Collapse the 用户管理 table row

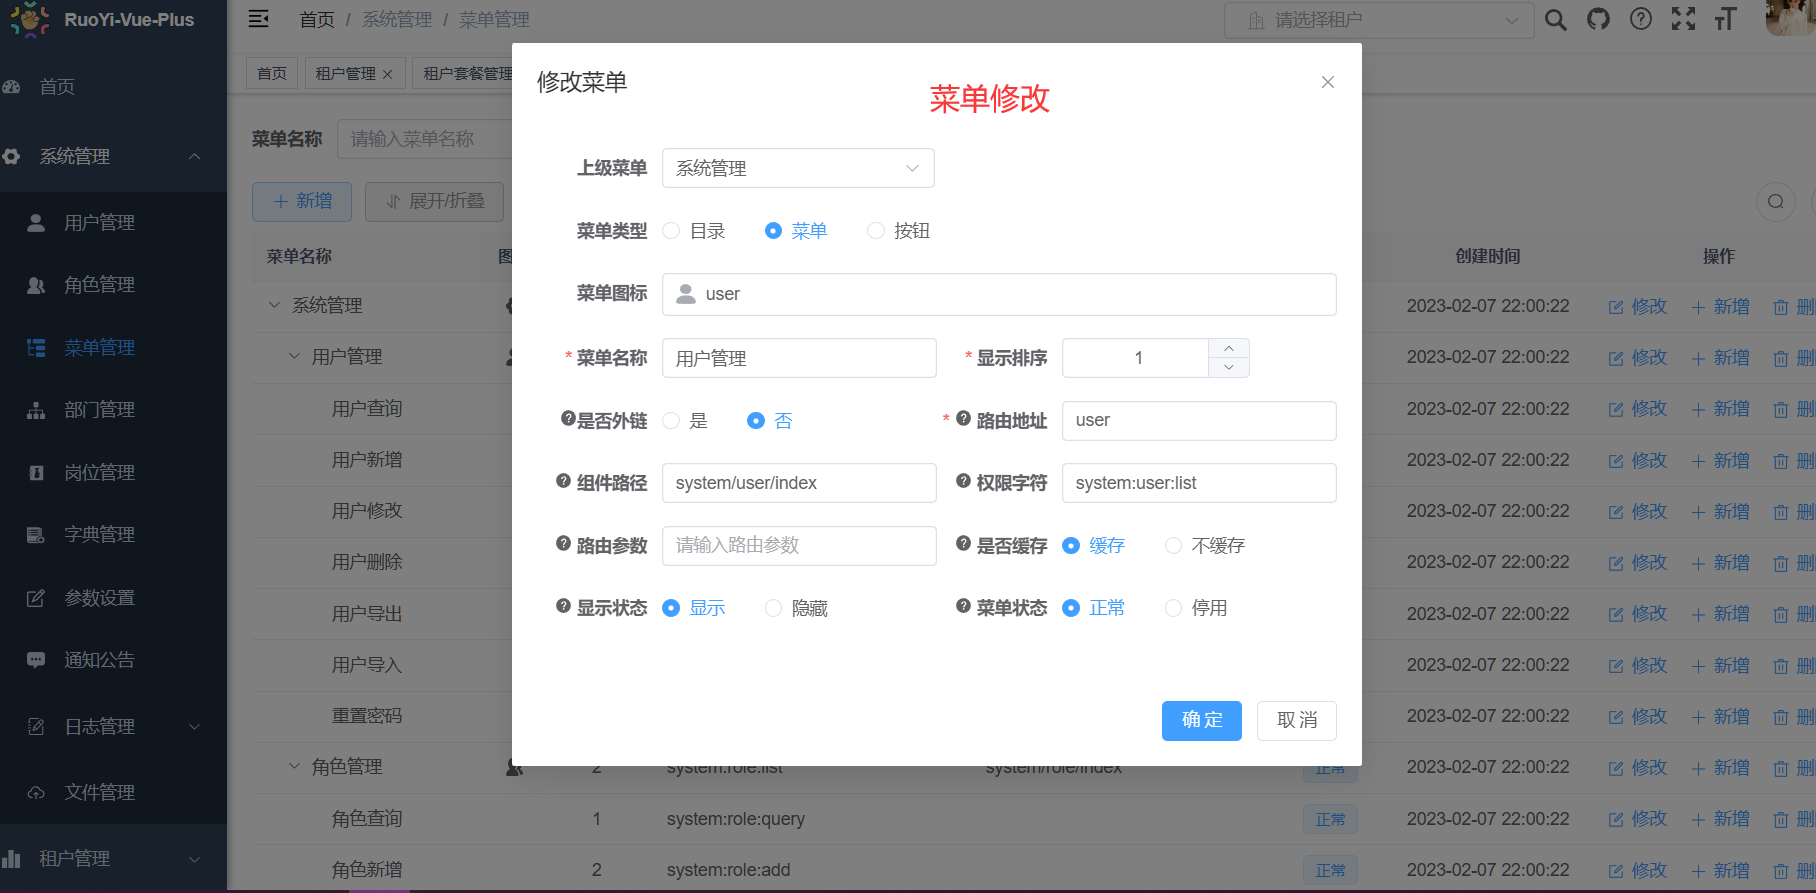pos(294,356)
